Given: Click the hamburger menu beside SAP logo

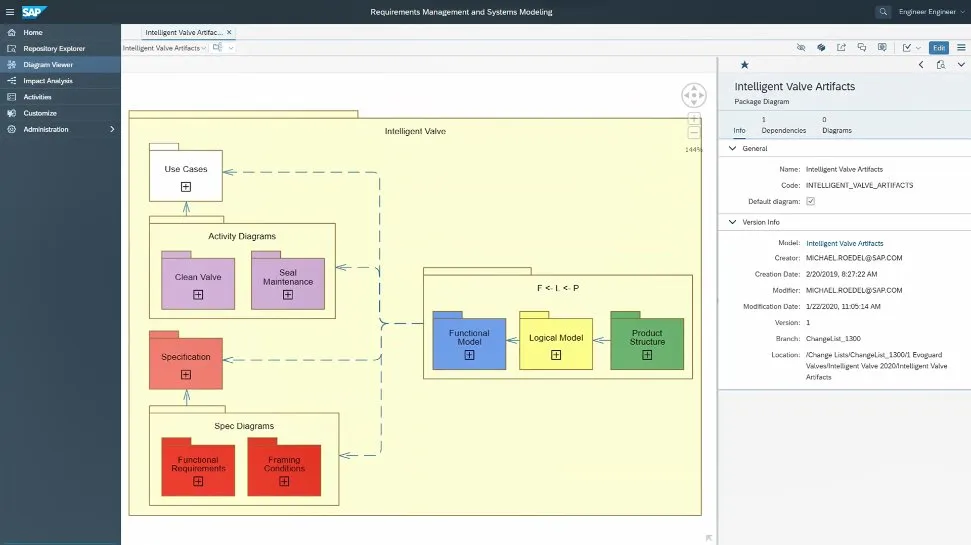Looking at the screenshot, I should pos(10,12).
